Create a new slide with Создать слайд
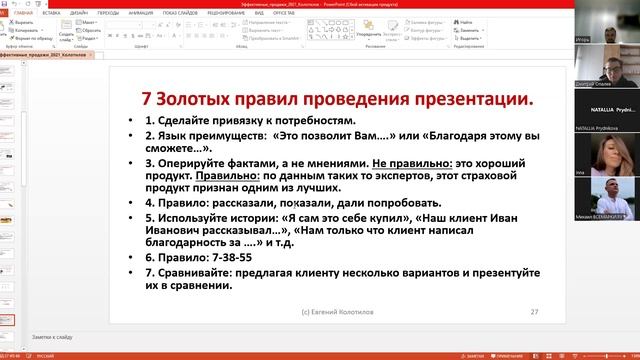640x360 pixels. click(66, 31)
